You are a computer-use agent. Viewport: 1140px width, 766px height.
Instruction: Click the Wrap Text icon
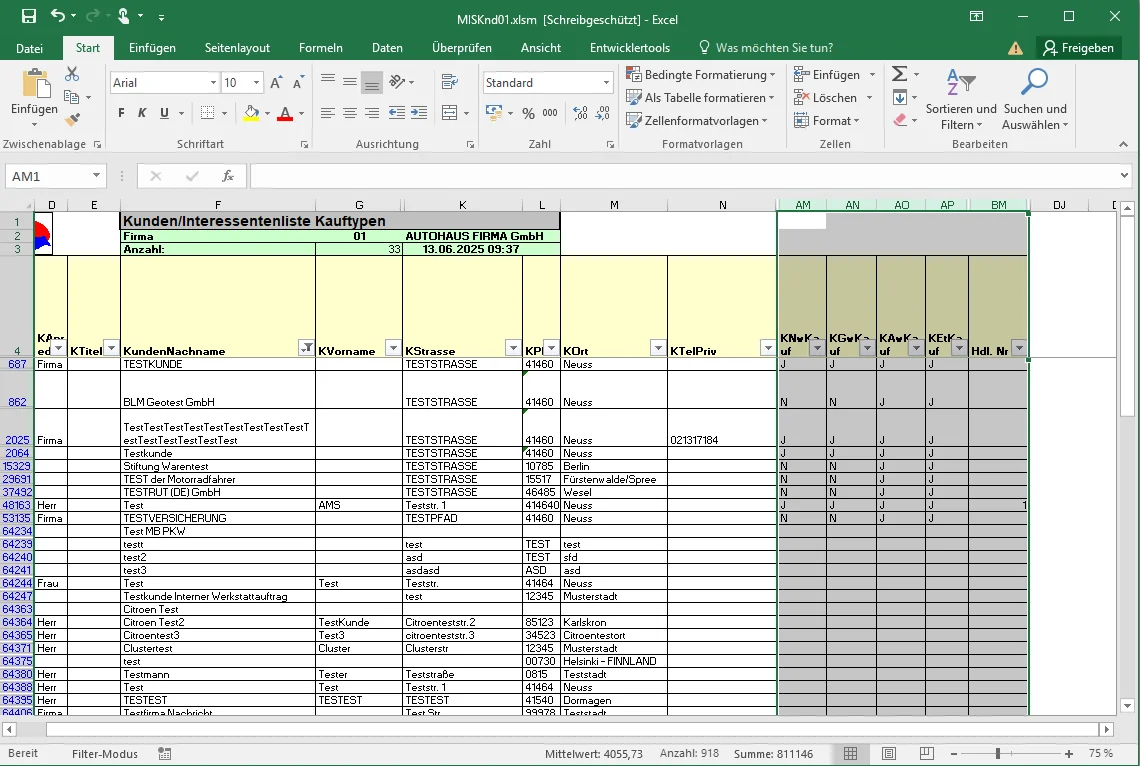pos(450,81)
